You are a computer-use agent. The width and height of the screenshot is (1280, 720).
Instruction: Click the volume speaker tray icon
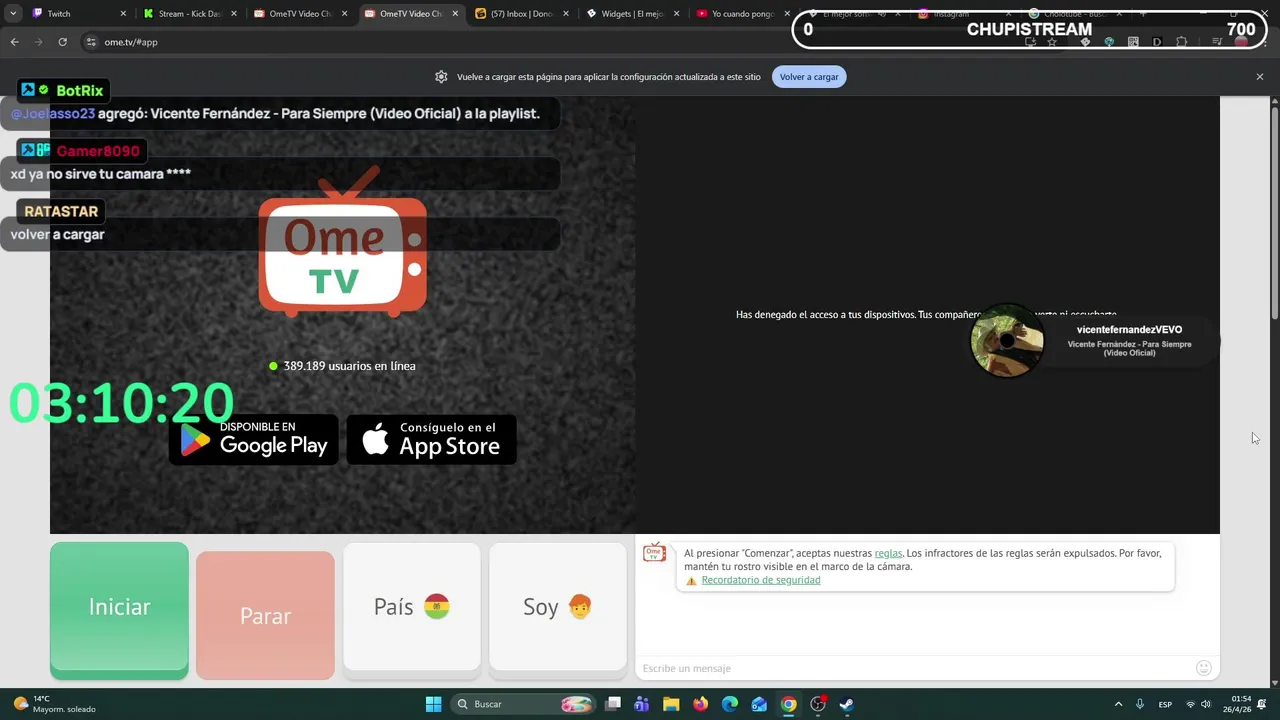point(1206,704)
